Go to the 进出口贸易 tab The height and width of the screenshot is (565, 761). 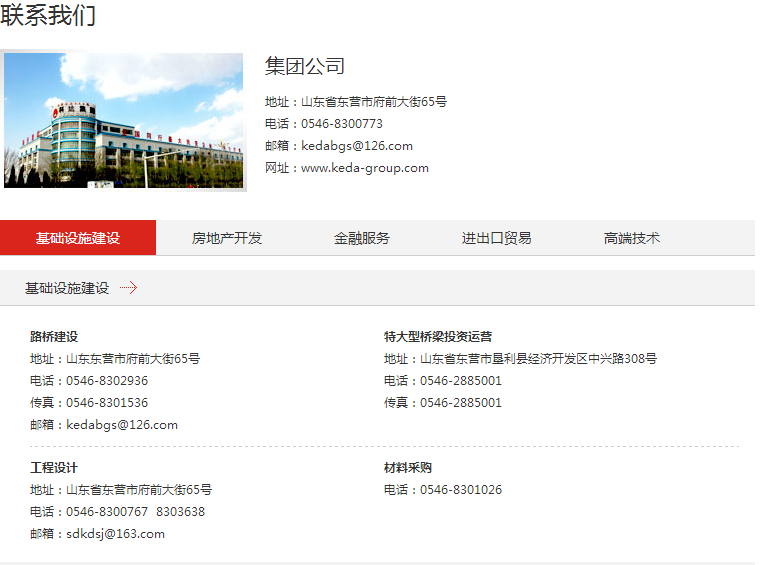point(497,238)
